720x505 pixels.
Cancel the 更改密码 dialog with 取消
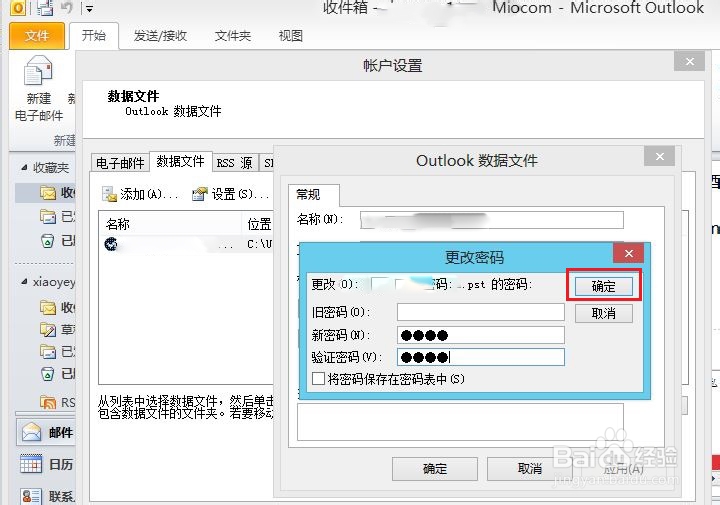point(603,314)
